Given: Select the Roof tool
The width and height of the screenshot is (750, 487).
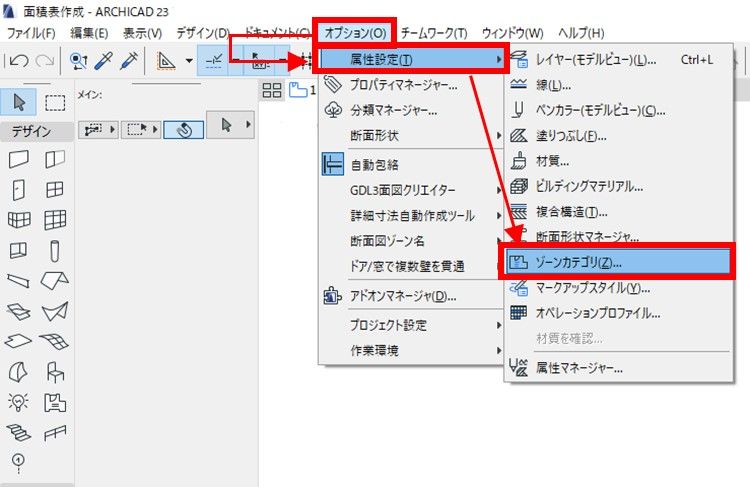Looking at the screenshot, I should pyautogui.click(x=55, y=281).
